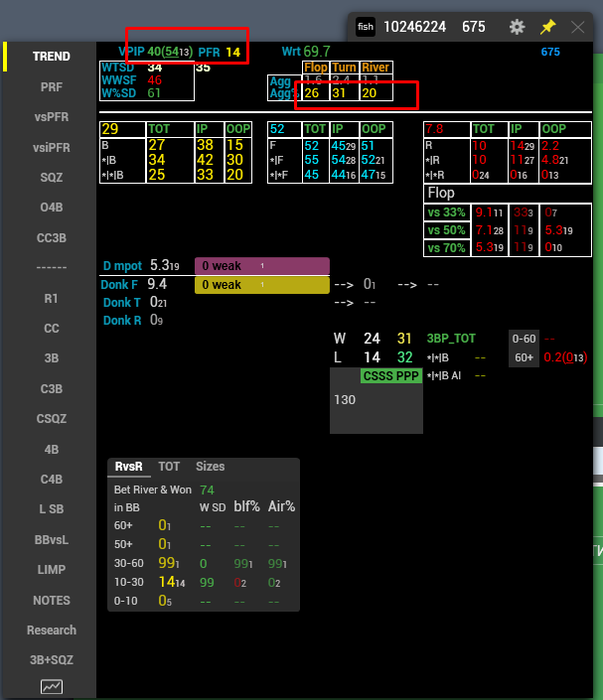Click the Turn column header in Agg table
The width and height of the screenshot is (603, 700).
pyautogui.click(x=344, y=67)
